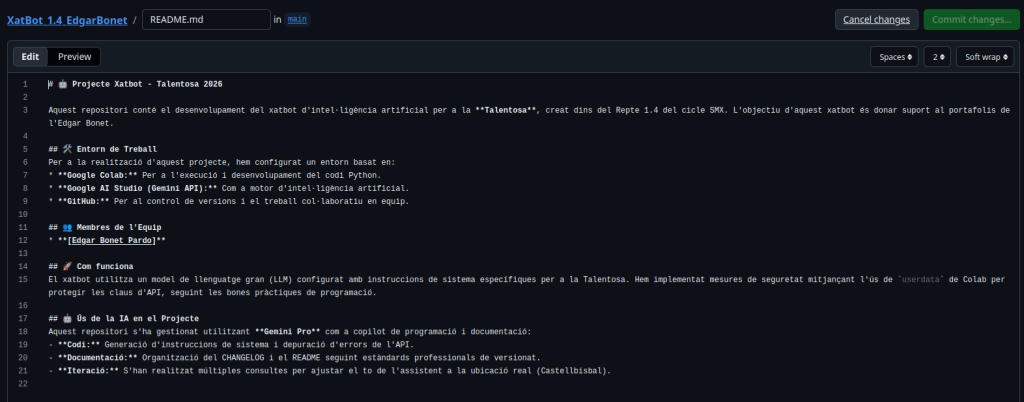The height and width of the screenshot is (402, 1024).
Task: Switch to the Preview tab
Action: [x=75, y=57]
